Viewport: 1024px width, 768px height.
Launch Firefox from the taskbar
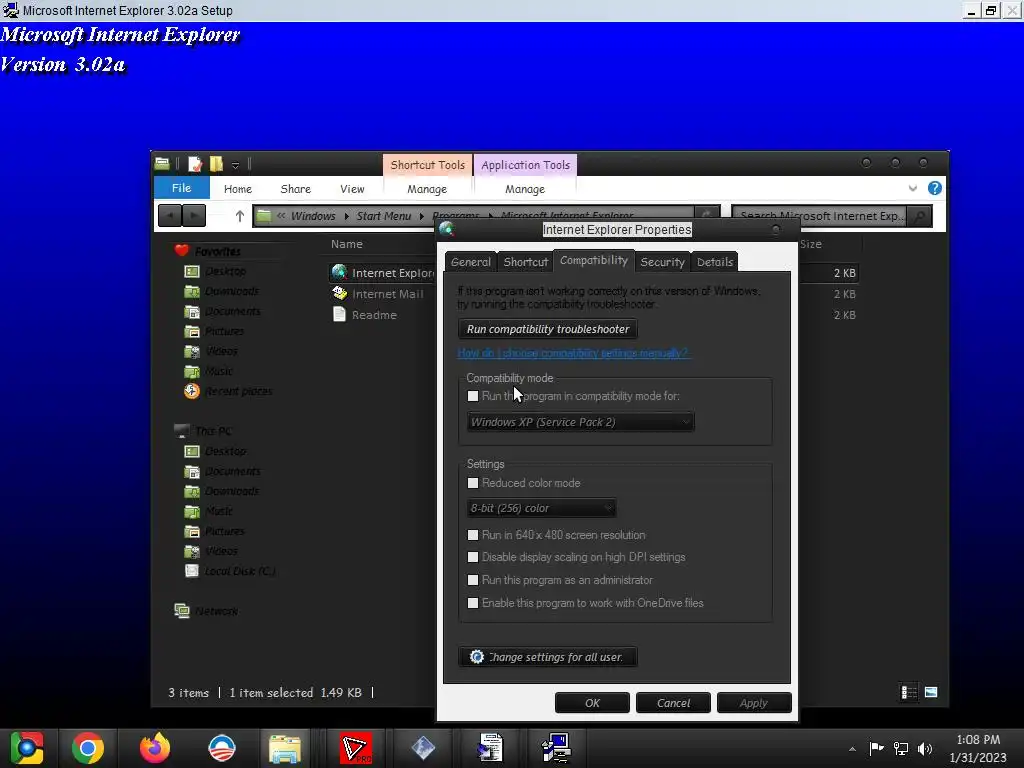155,748
